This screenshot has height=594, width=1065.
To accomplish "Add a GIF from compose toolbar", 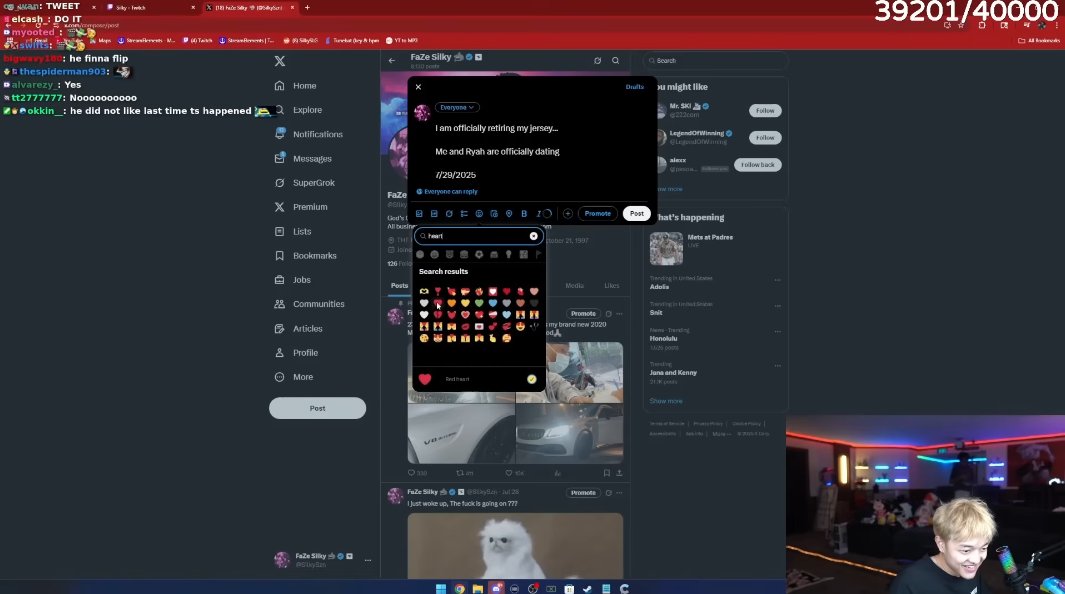I will pyautogui.click(x=434, y=214).
